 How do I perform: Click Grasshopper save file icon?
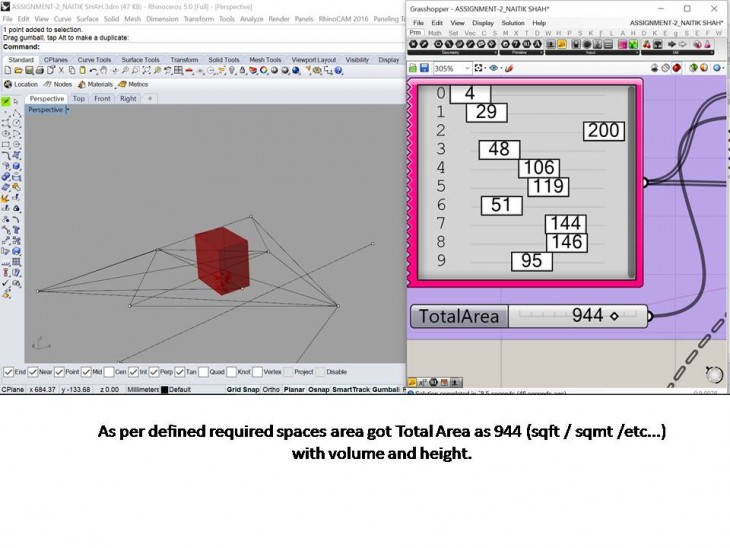[425, 68]
